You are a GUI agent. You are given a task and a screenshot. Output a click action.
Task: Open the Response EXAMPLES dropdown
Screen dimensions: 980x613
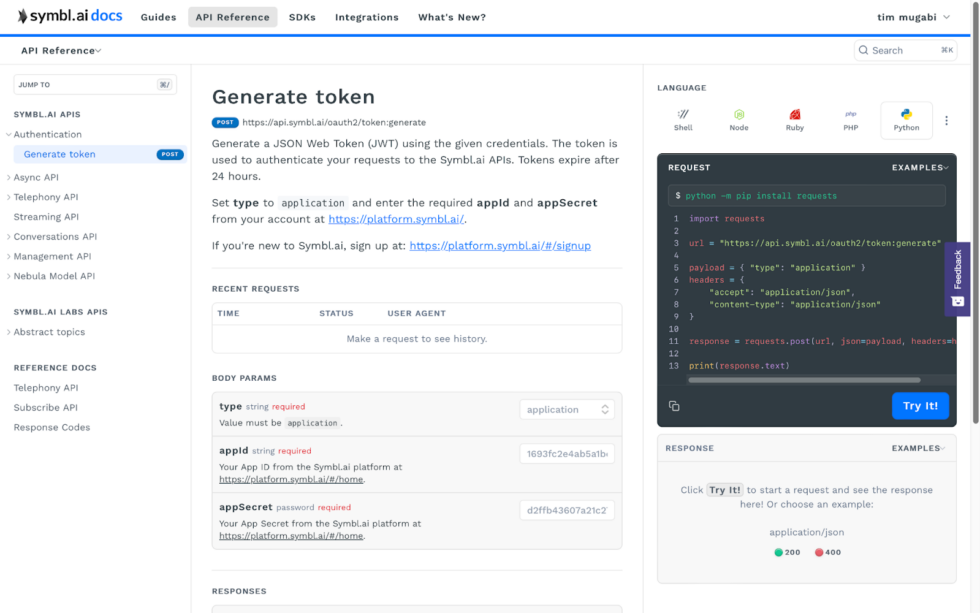click(919, 448)
